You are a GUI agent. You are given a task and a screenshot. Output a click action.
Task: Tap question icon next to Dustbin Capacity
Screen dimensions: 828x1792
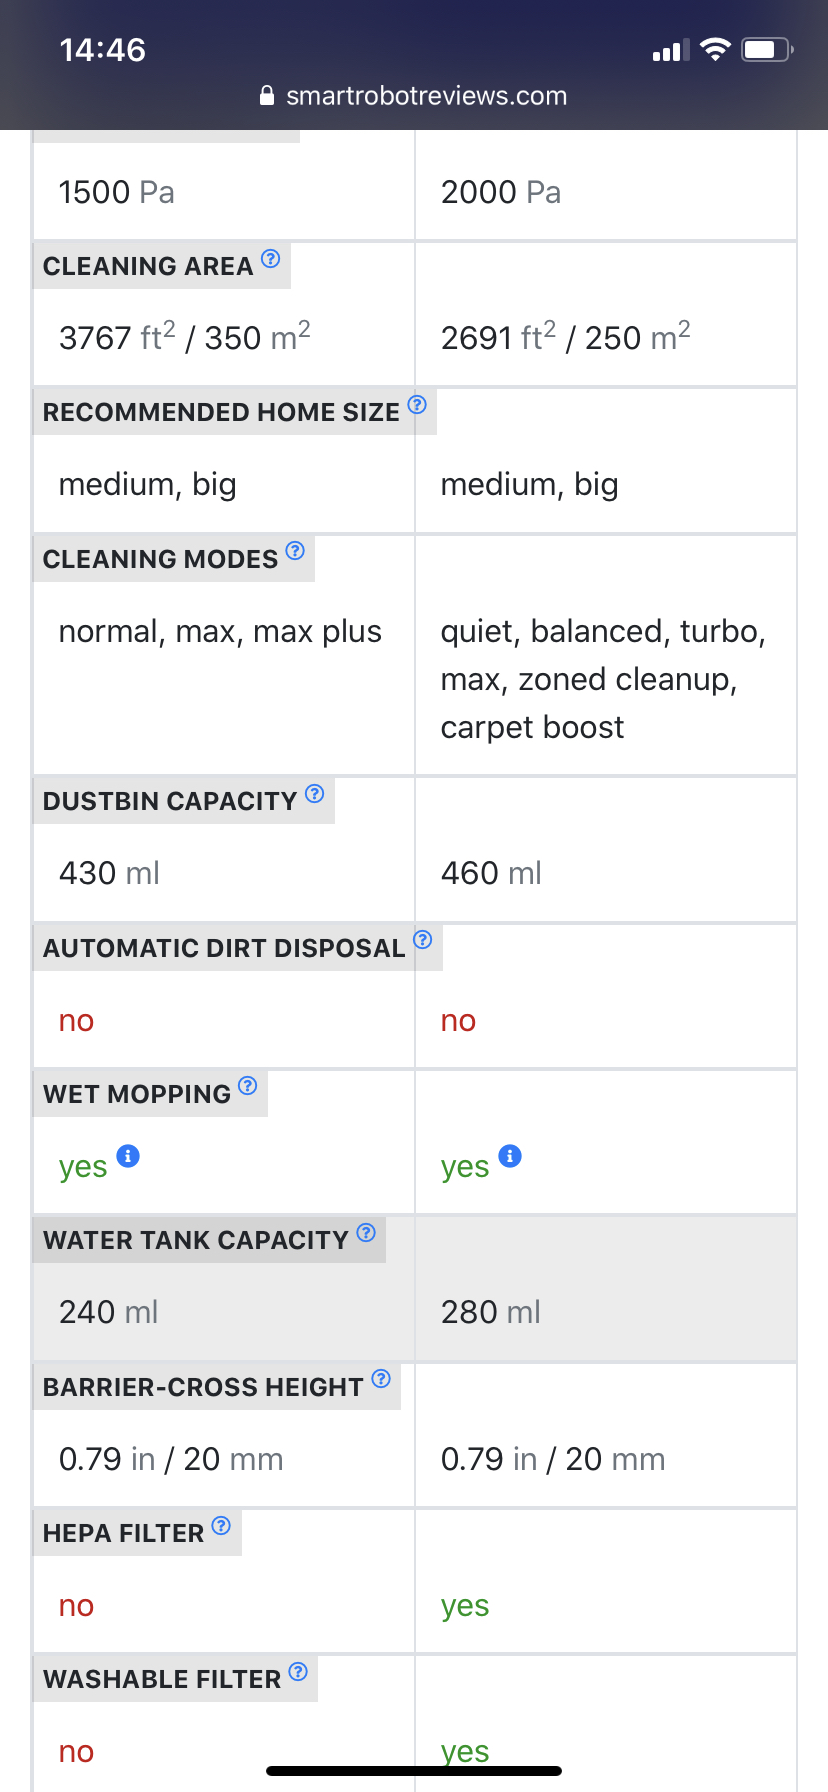(x=315, y=794)
